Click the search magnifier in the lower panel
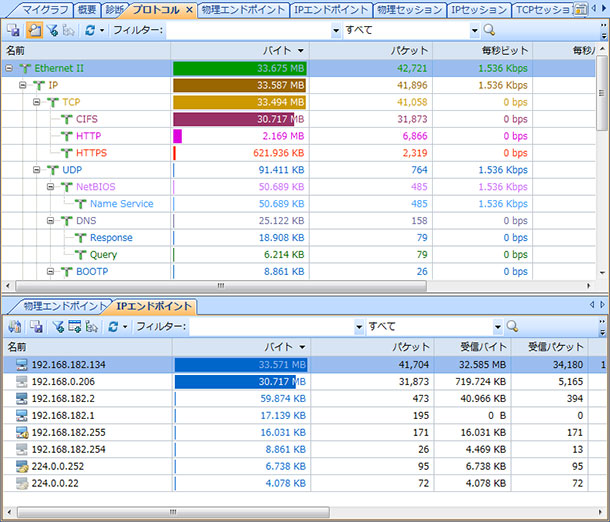Screen dimensions: 610x522 [x=512, y=326]
